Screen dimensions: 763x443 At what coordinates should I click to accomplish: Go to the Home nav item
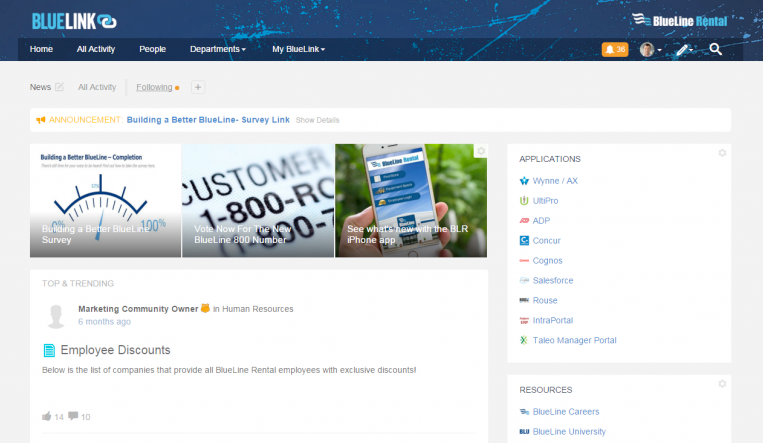coord(41,49)
